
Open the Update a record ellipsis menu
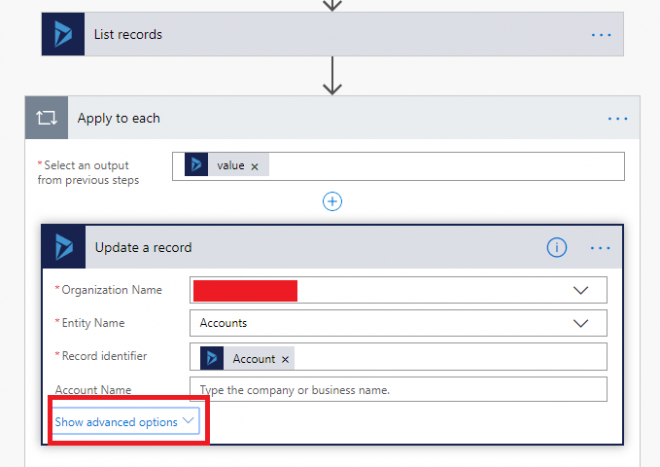point(600,248)
